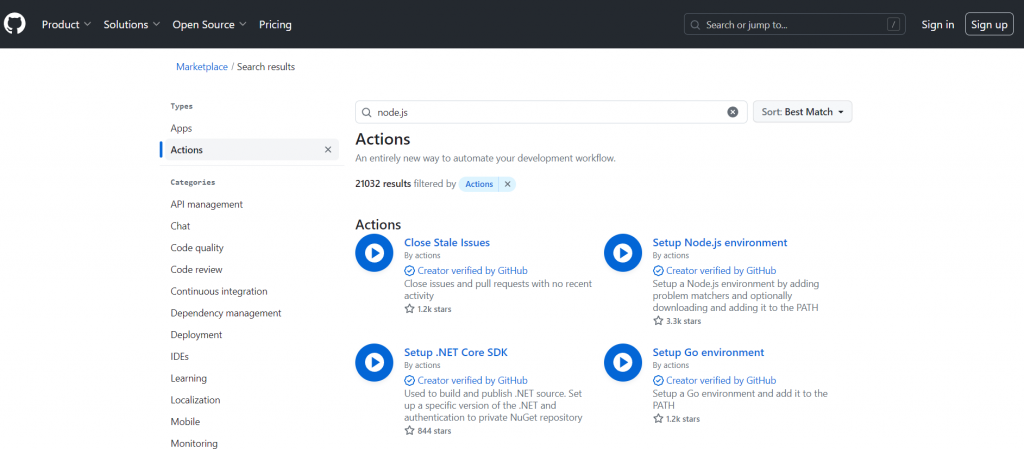Viewport: 1024px width, 449px height.
Task: Filter by Deployment category
Action: point(196,335)
